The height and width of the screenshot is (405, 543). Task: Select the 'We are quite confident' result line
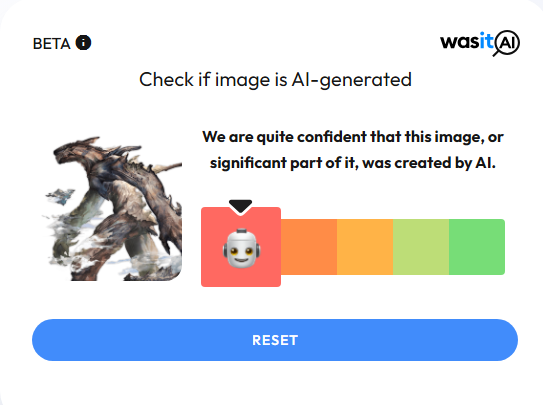[x=353, y=137]
